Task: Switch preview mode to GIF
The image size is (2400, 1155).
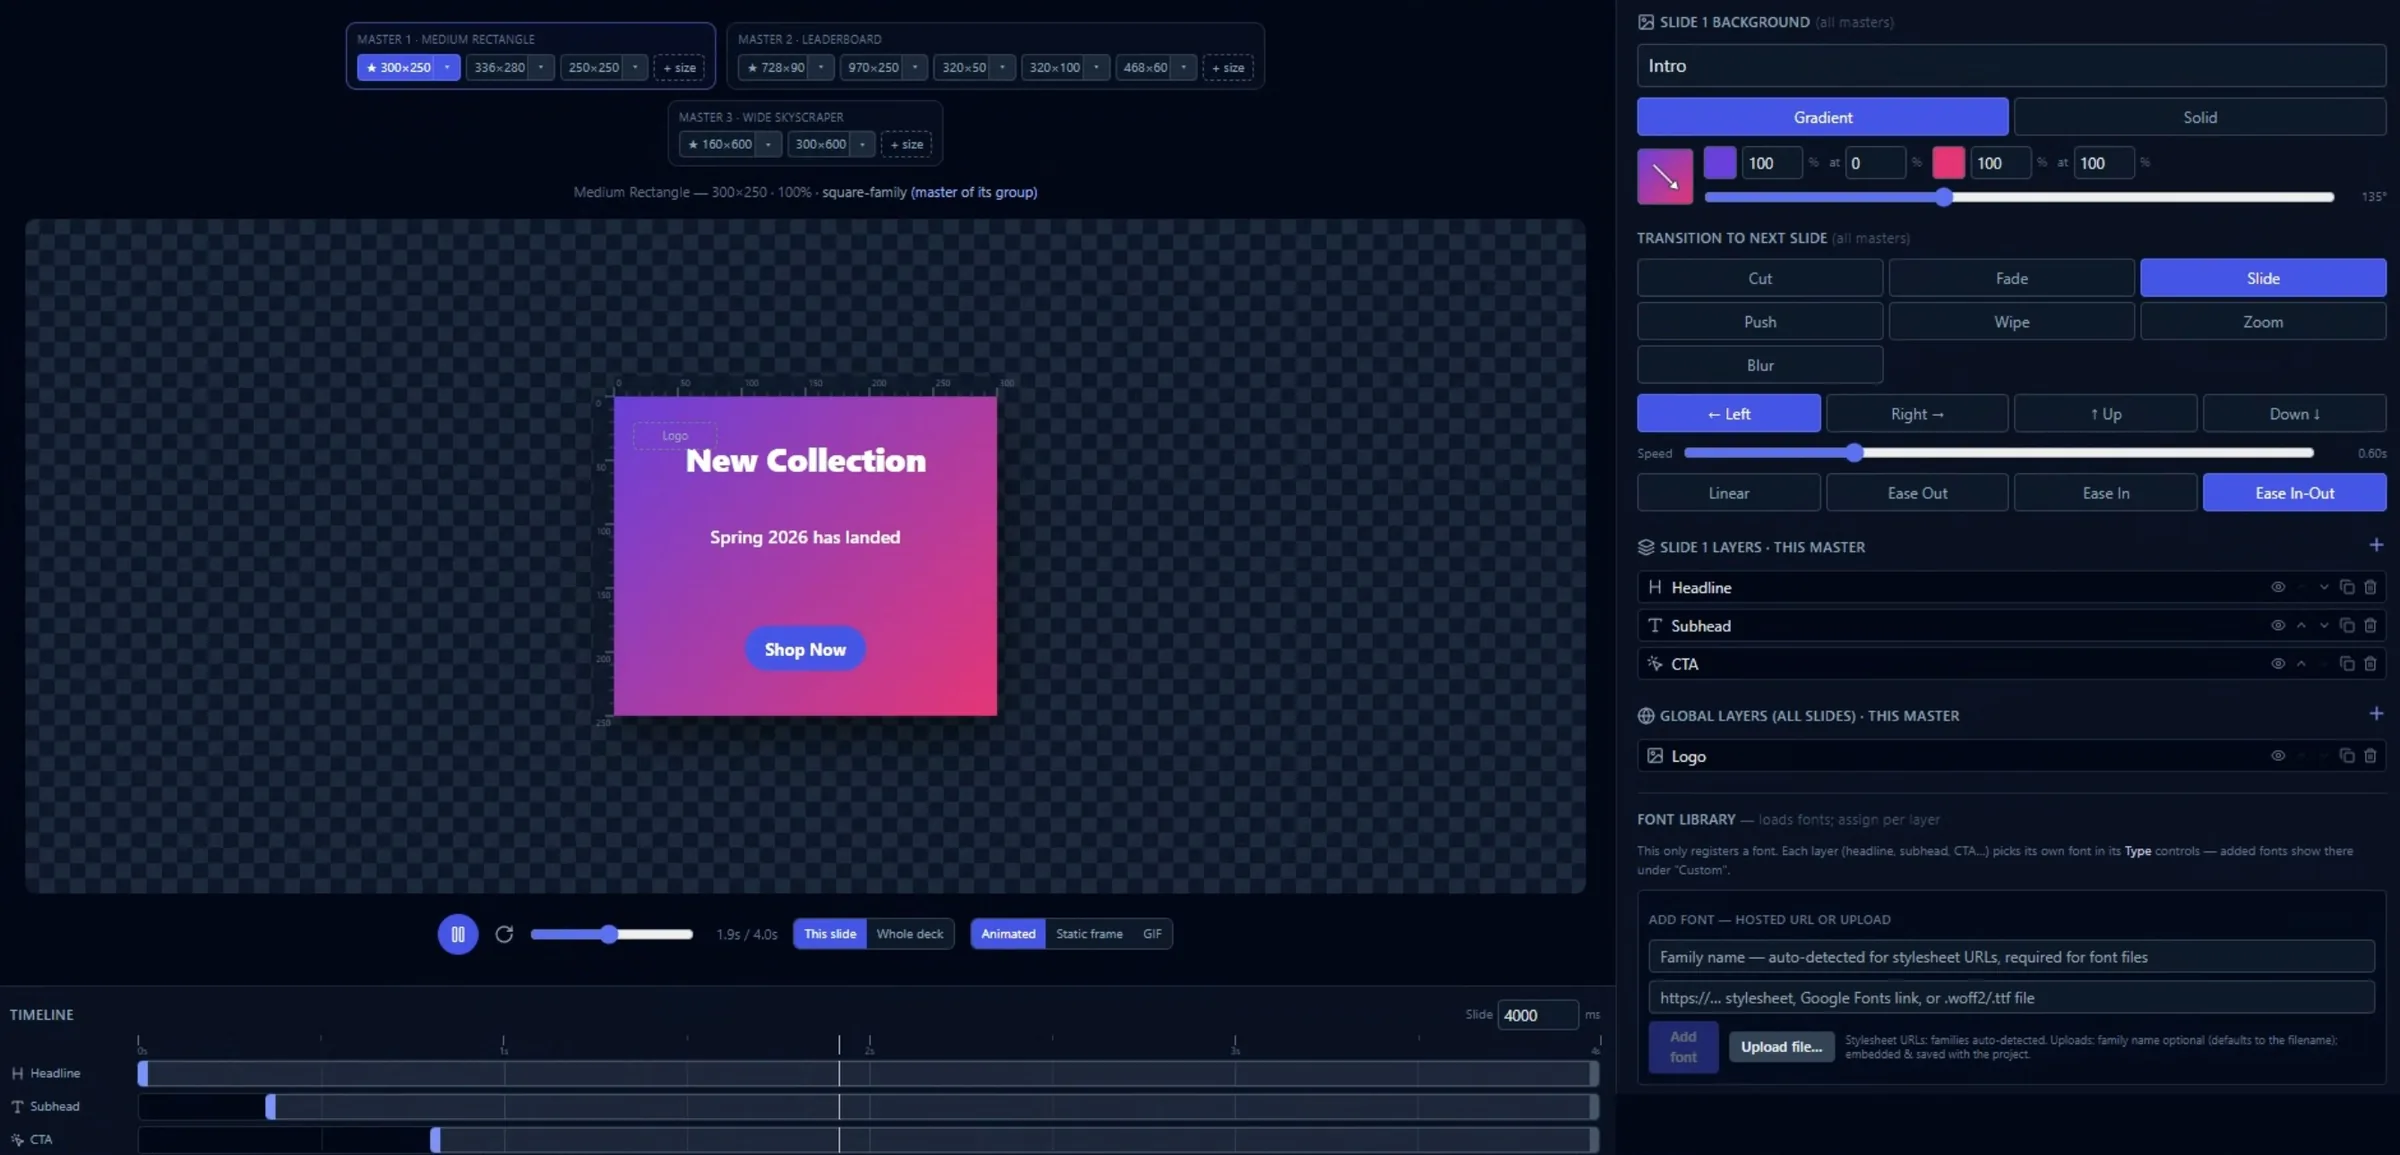Action: [x=1152, y=934]
